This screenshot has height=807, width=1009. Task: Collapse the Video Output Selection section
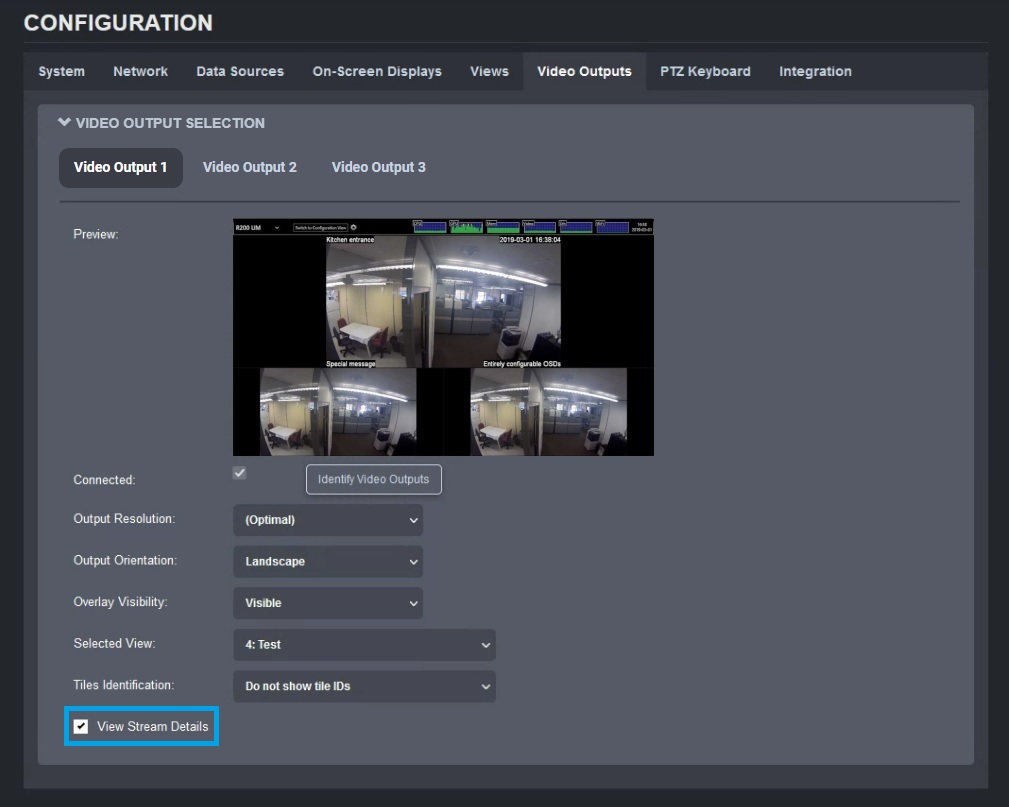(x=64, y=122)
